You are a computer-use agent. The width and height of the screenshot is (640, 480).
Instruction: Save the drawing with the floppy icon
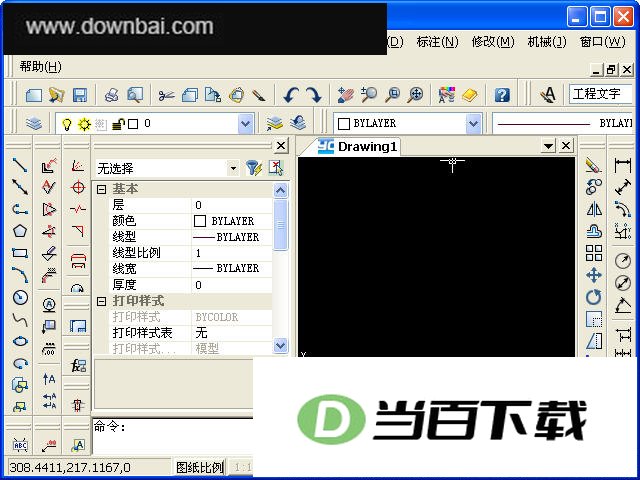[80, 95]
